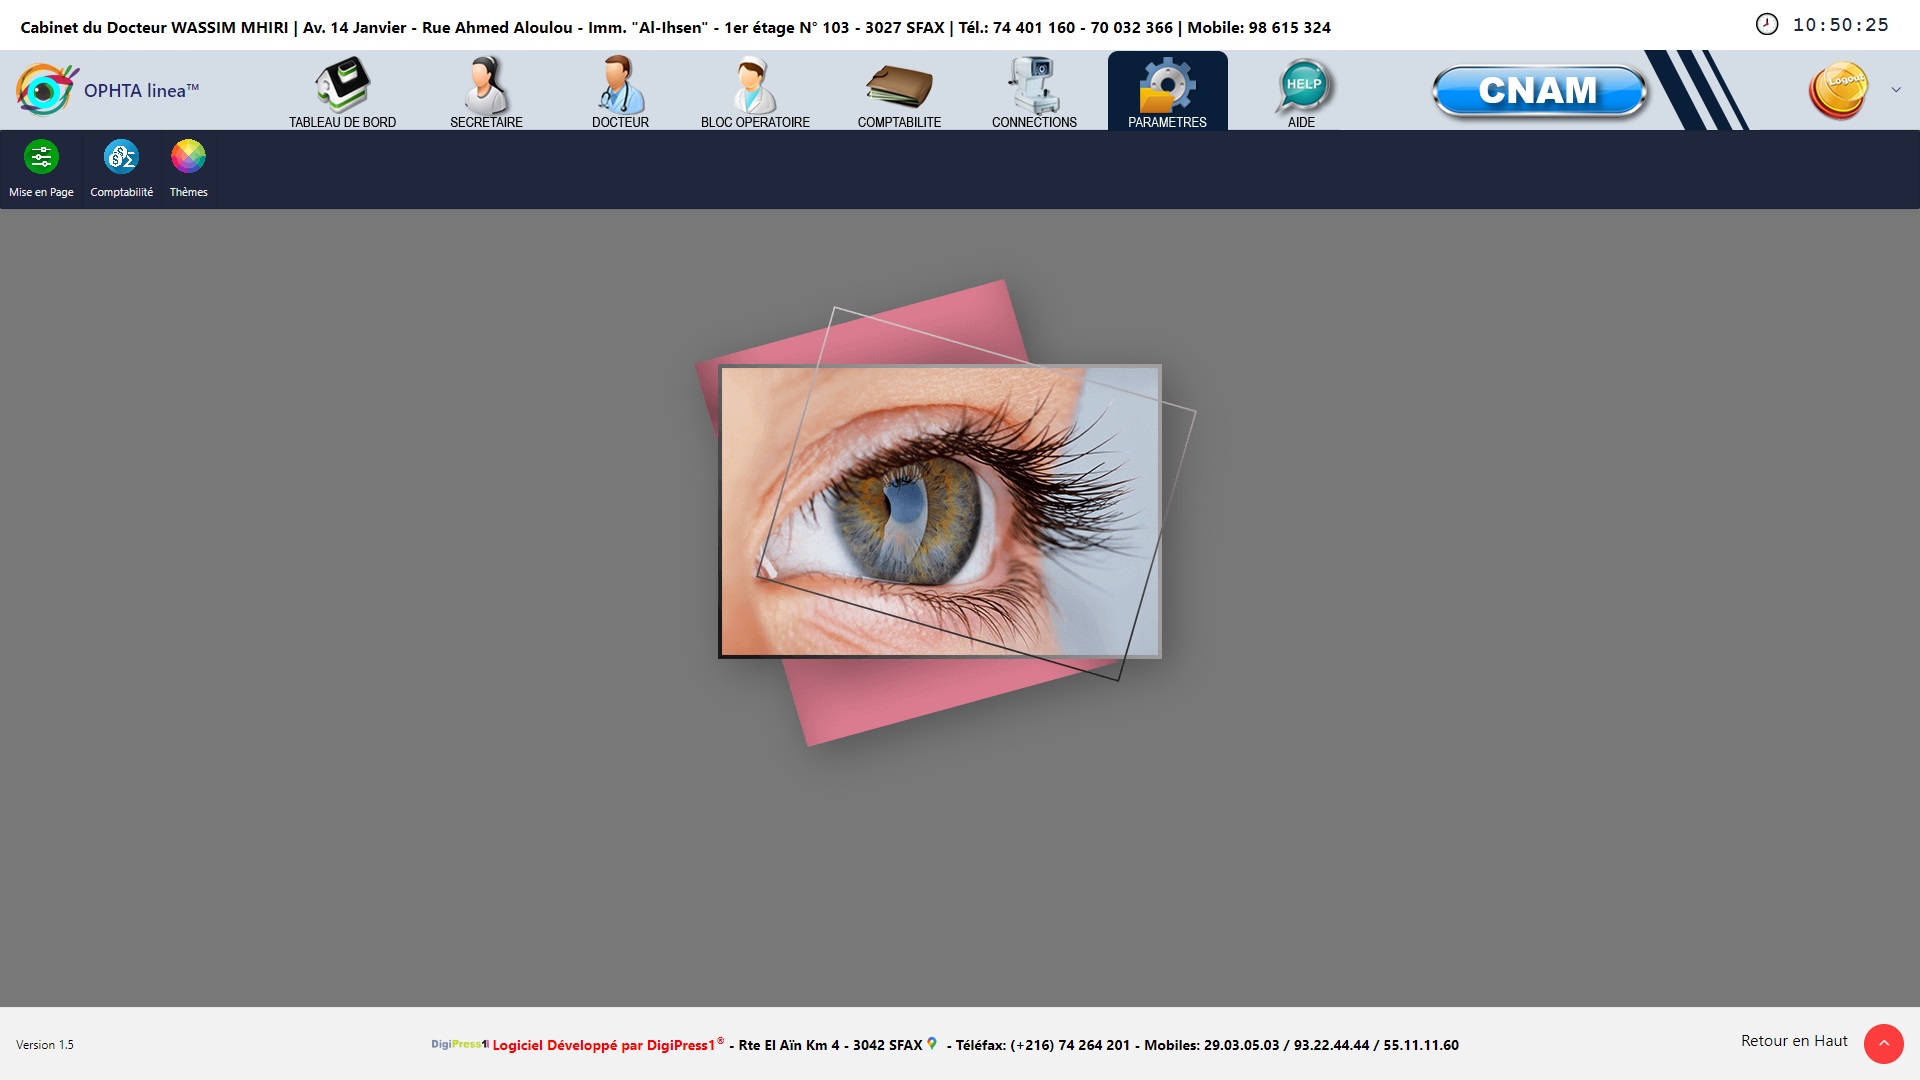The height and width of the screenshot is (1080, 1920).
Task: Click the CNAM button
Action: click(1538, 91)
